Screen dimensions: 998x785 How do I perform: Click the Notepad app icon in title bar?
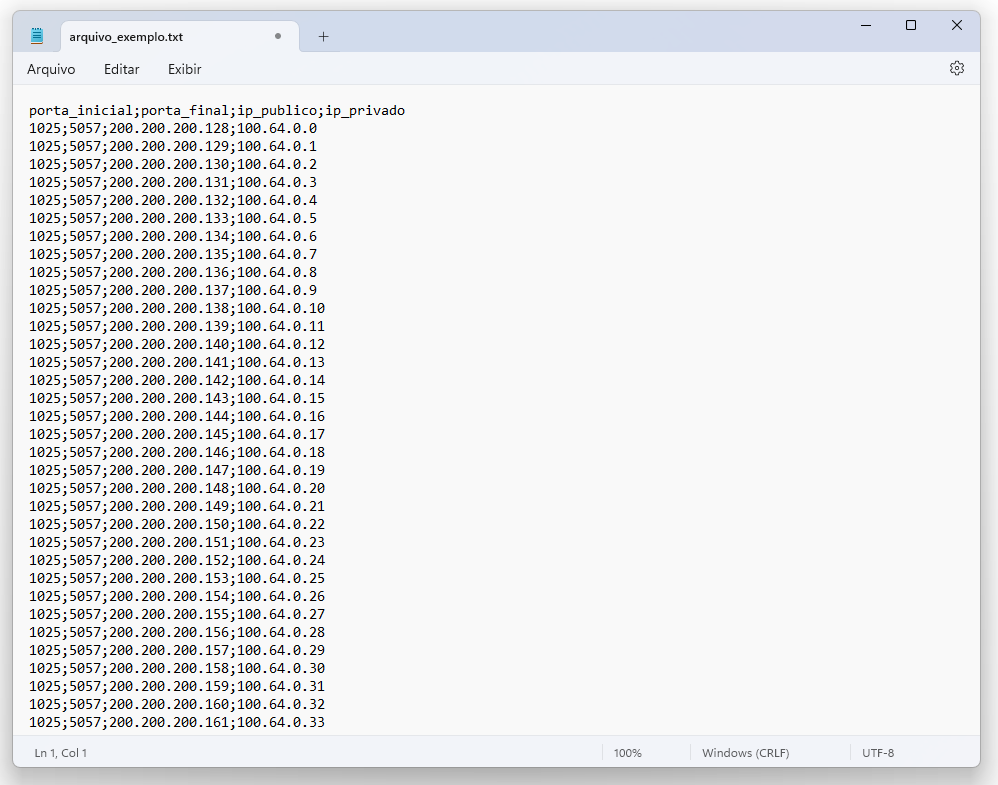click(37, 37)
